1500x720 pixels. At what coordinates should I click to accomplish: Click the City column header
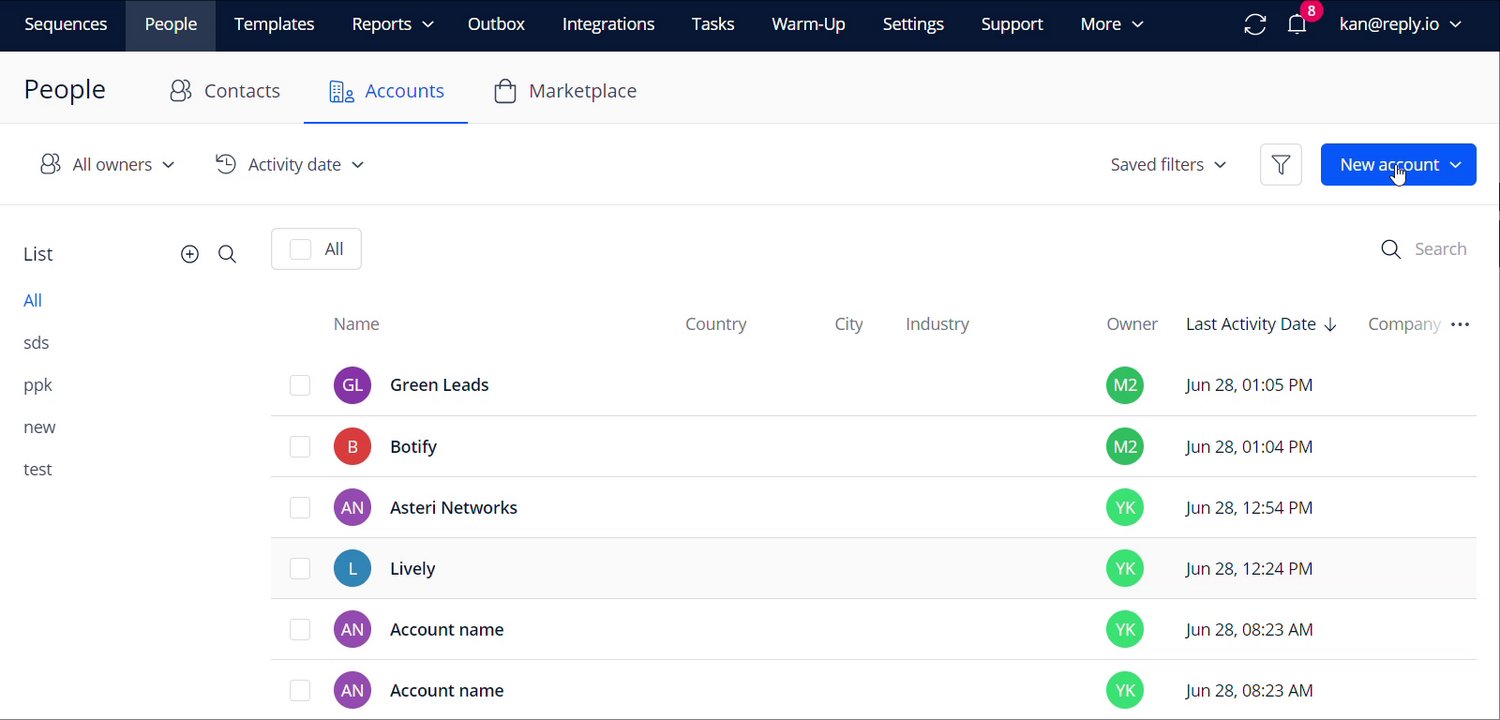pos(849,324)
